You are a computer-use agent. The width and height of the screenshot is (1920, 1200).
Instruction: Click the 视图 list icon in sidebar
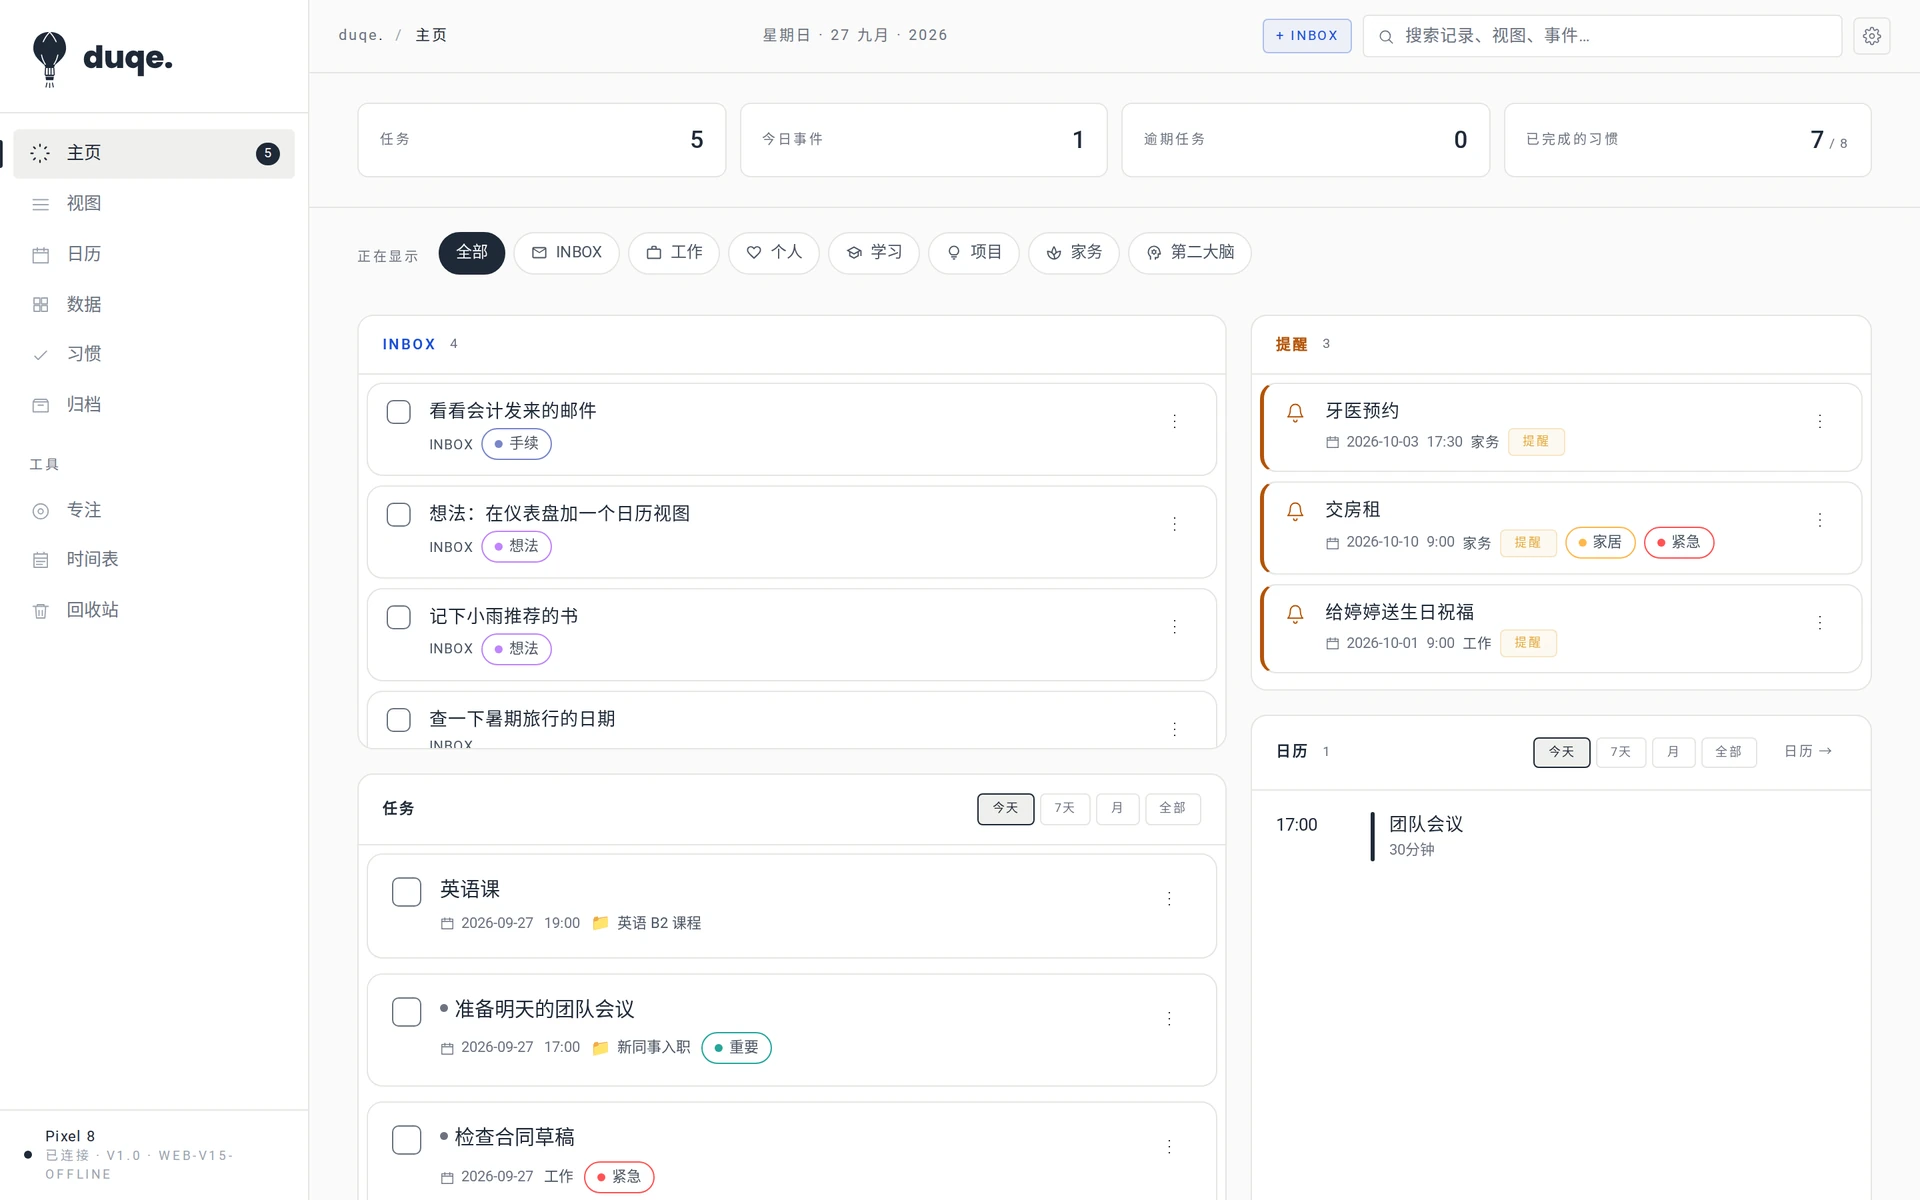point(41,204)
